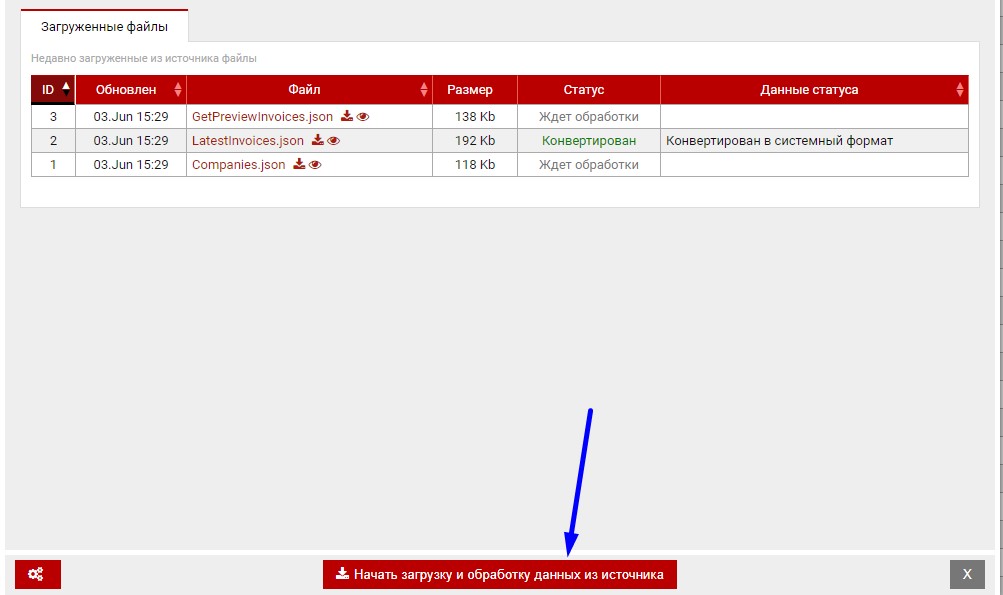Select the Конвертирован status cell
The image size is (1003, 595).
pyautogui.click(x=588, y=141)
